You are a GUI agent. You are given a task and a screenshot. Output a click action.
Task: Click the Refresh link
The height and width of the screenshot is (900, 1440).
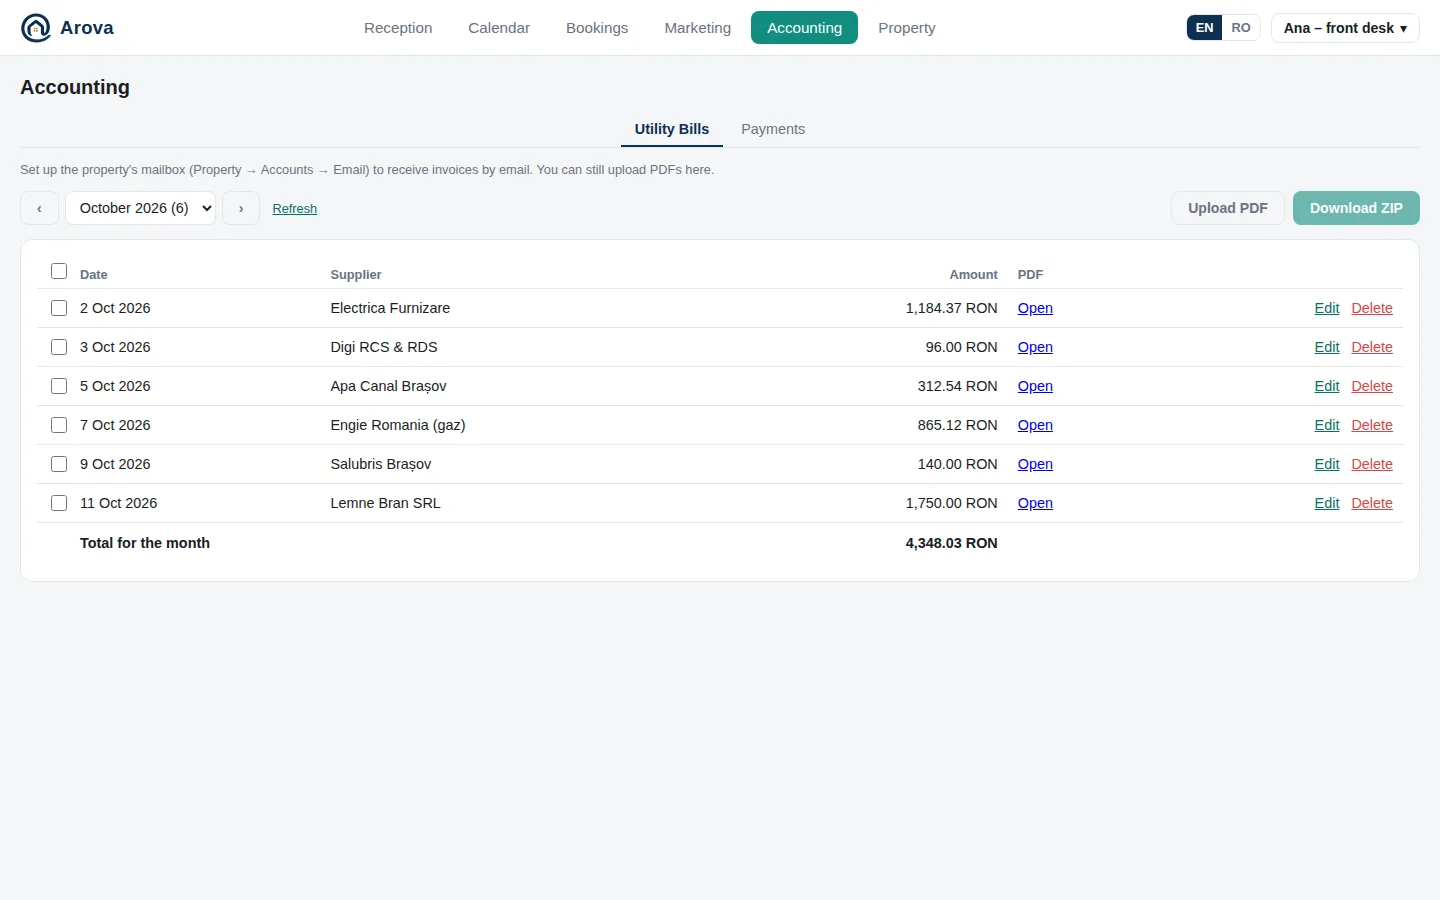click(295, 209)
